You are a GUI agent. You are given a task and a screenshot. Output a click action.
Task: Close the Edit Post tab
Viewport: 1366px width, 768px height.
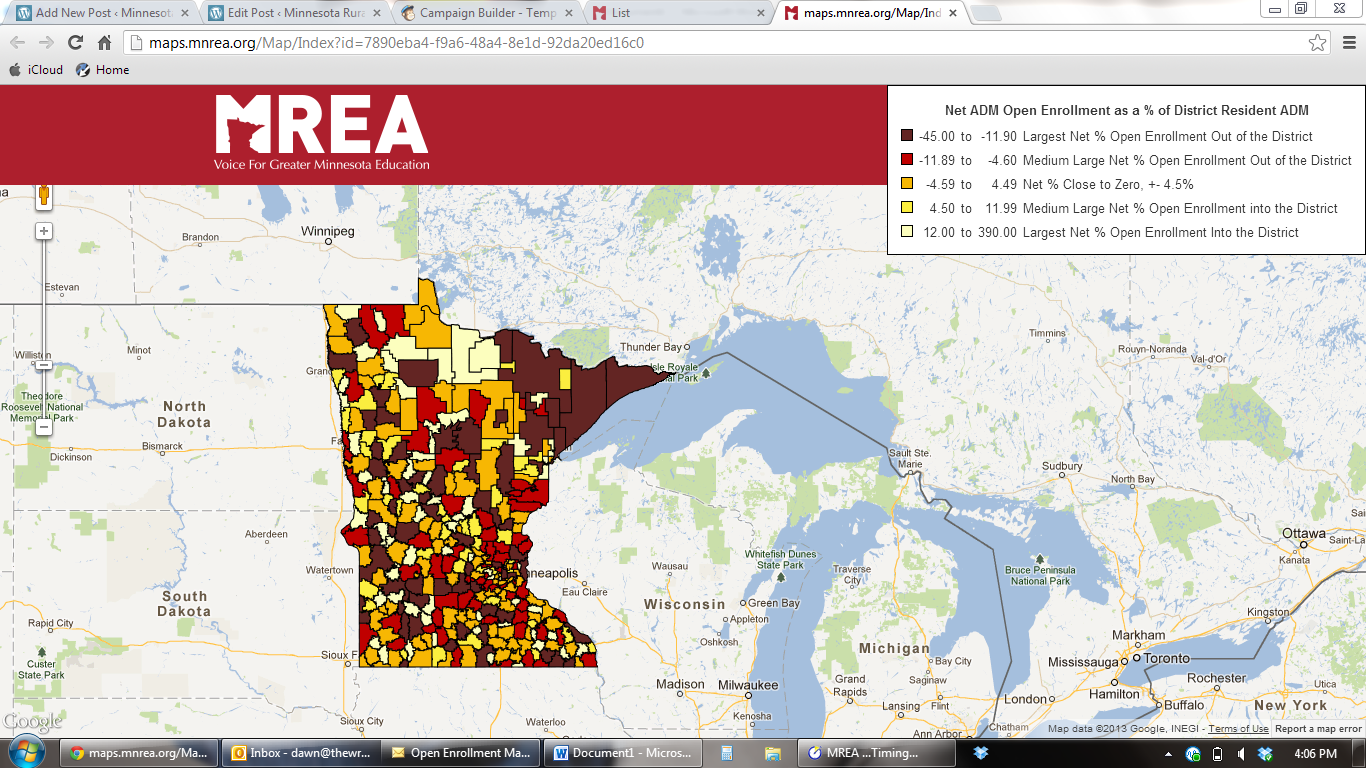pyautogui.click(x=376, y=13)
